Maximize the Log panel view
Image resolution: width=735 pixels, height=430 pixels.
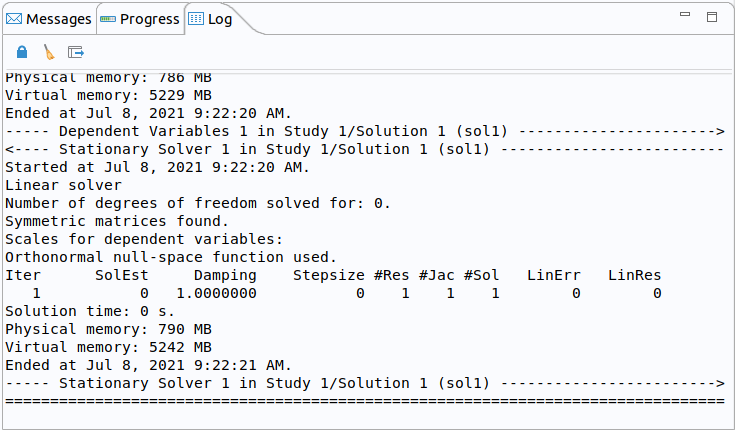(x=712, y=17)
